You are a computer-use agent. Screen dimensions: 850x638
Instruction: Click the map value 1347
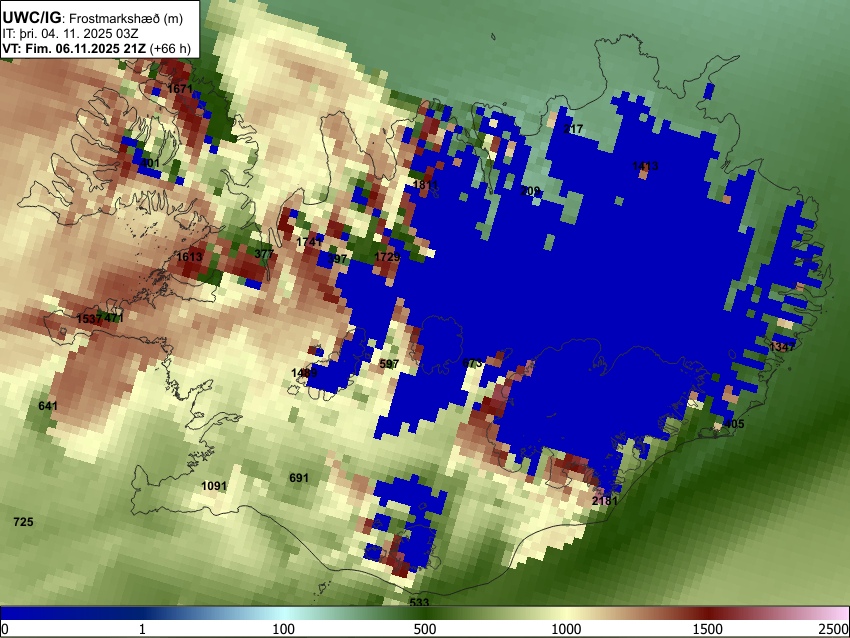(x=782, y=346)
